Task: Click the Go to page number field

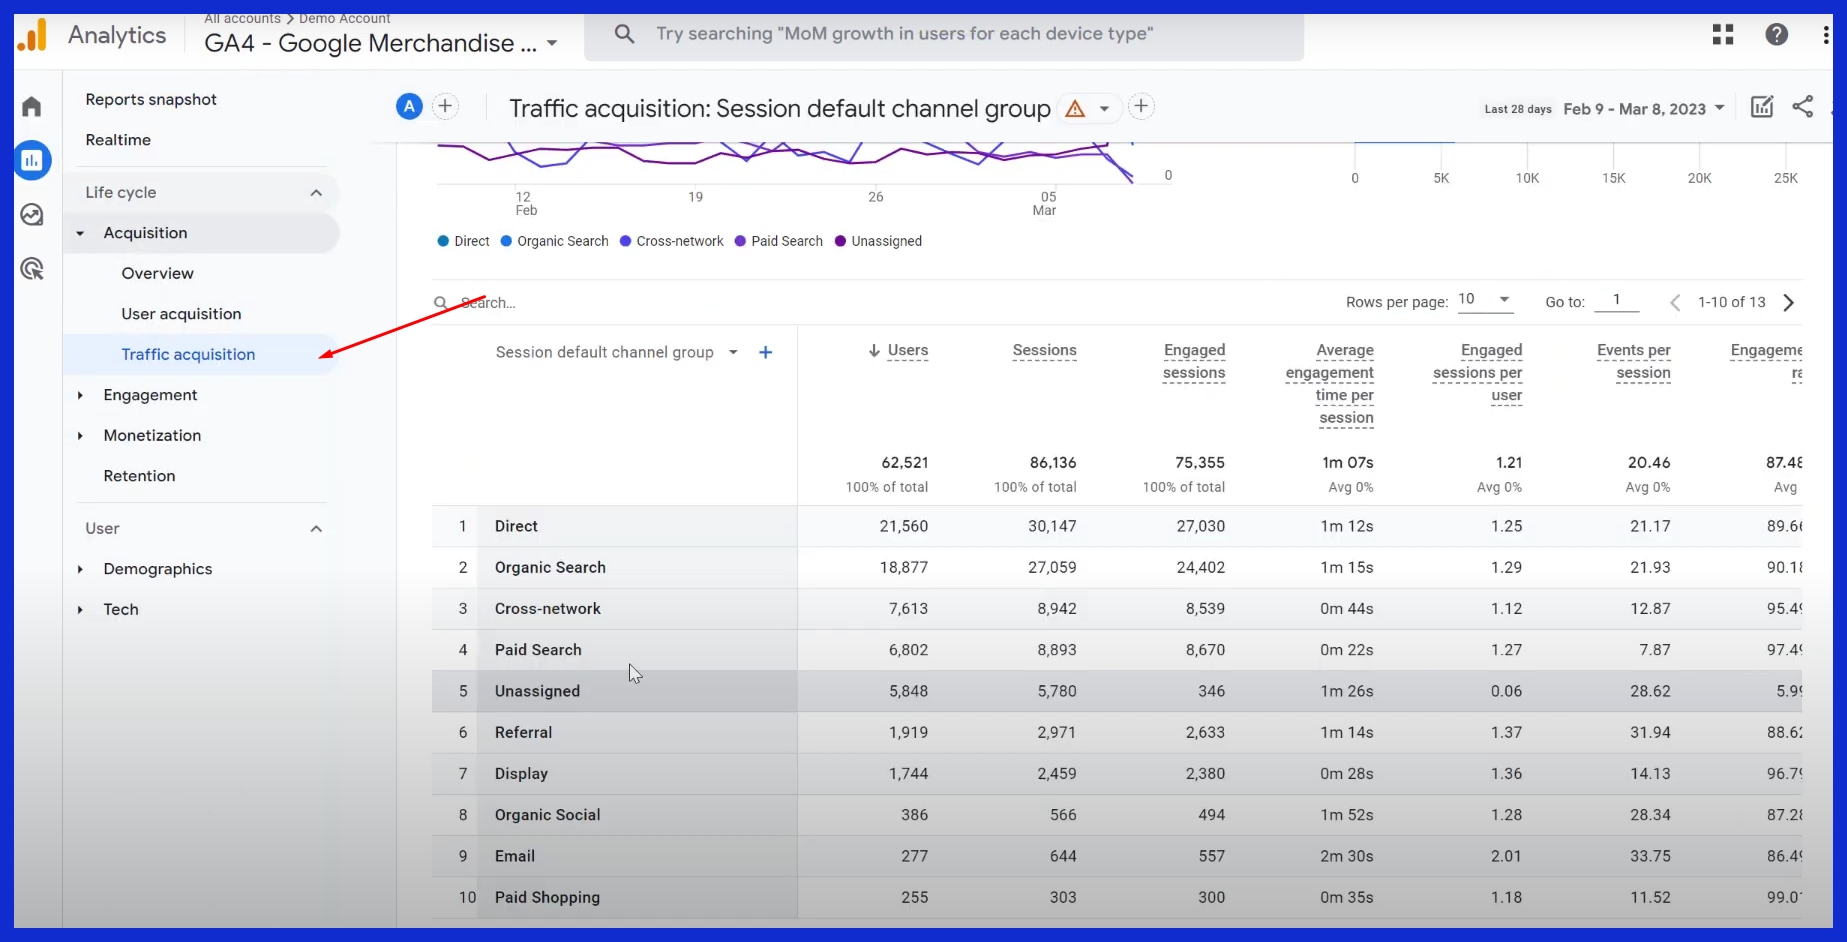Action: point(1617,300)
